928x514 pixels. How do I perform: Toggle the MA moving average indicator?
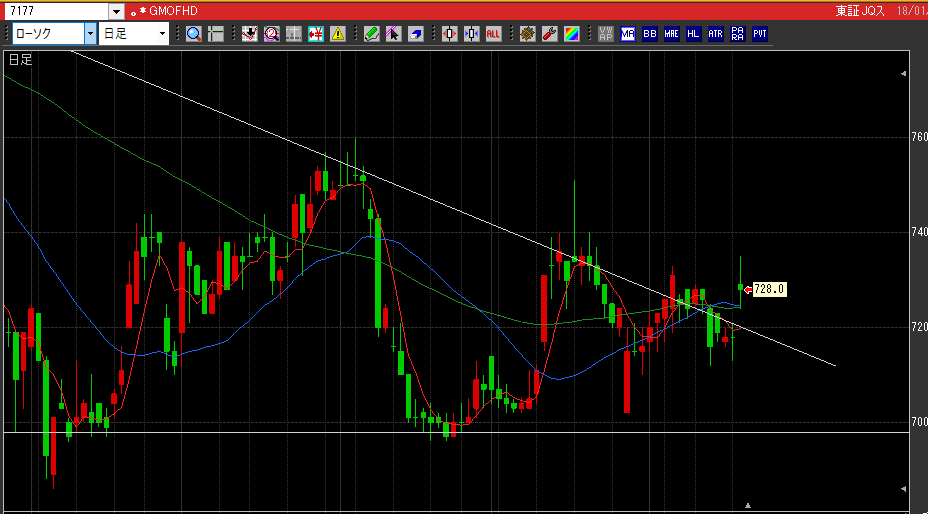tap(628, 34)
